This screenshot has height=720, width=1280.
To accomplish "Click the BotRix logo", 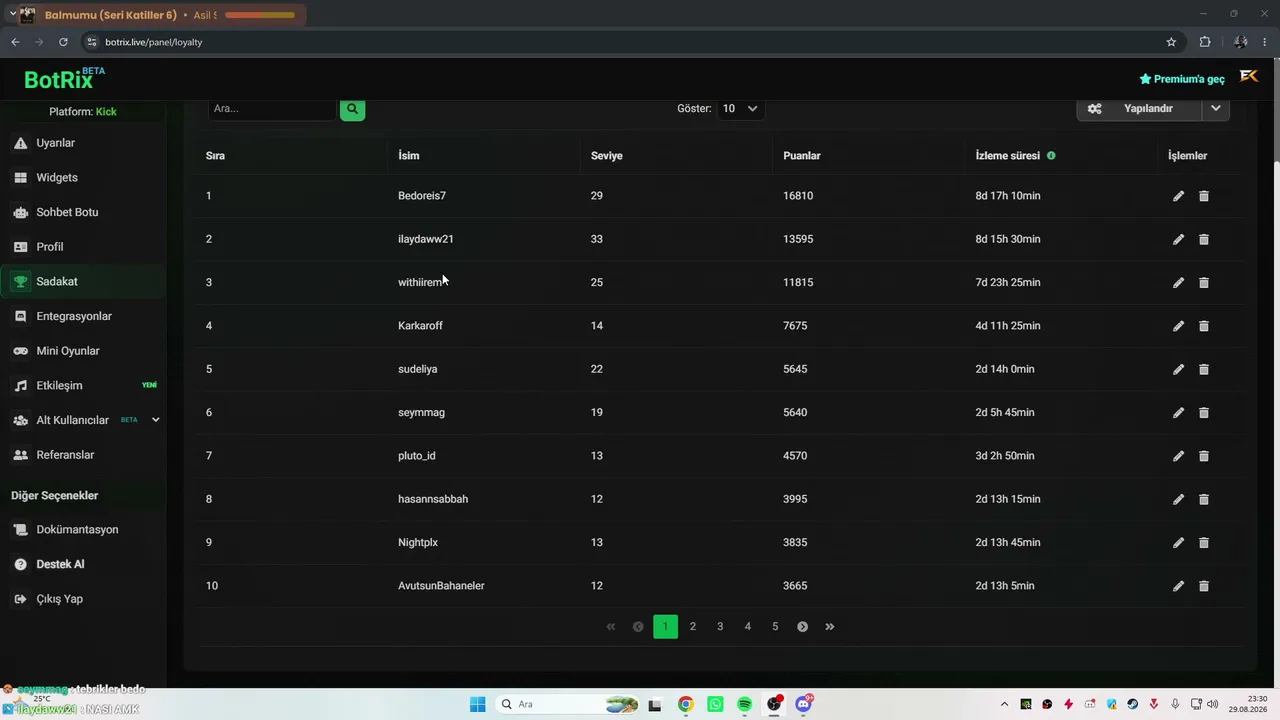I will coord(64,78).
